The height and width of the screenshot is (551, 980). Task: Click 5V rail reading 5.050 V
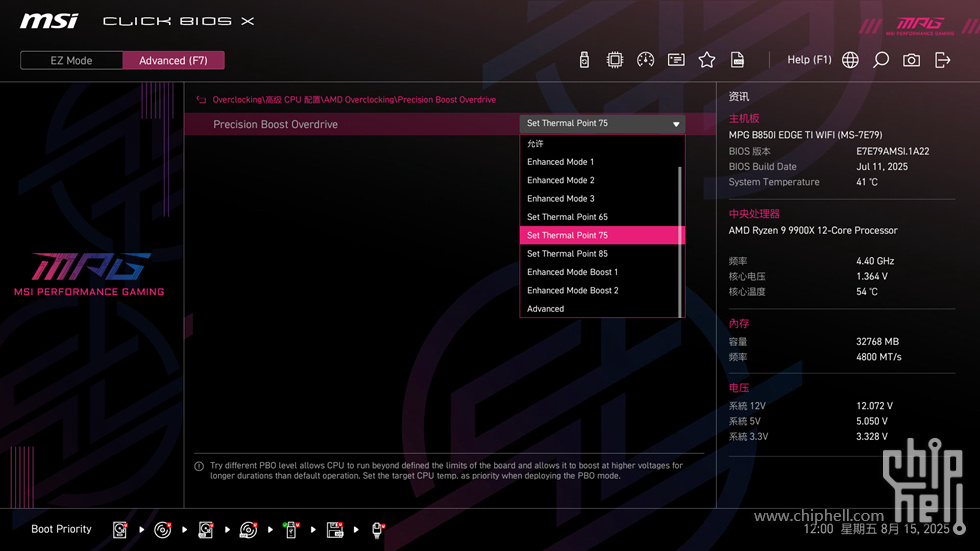872,422
